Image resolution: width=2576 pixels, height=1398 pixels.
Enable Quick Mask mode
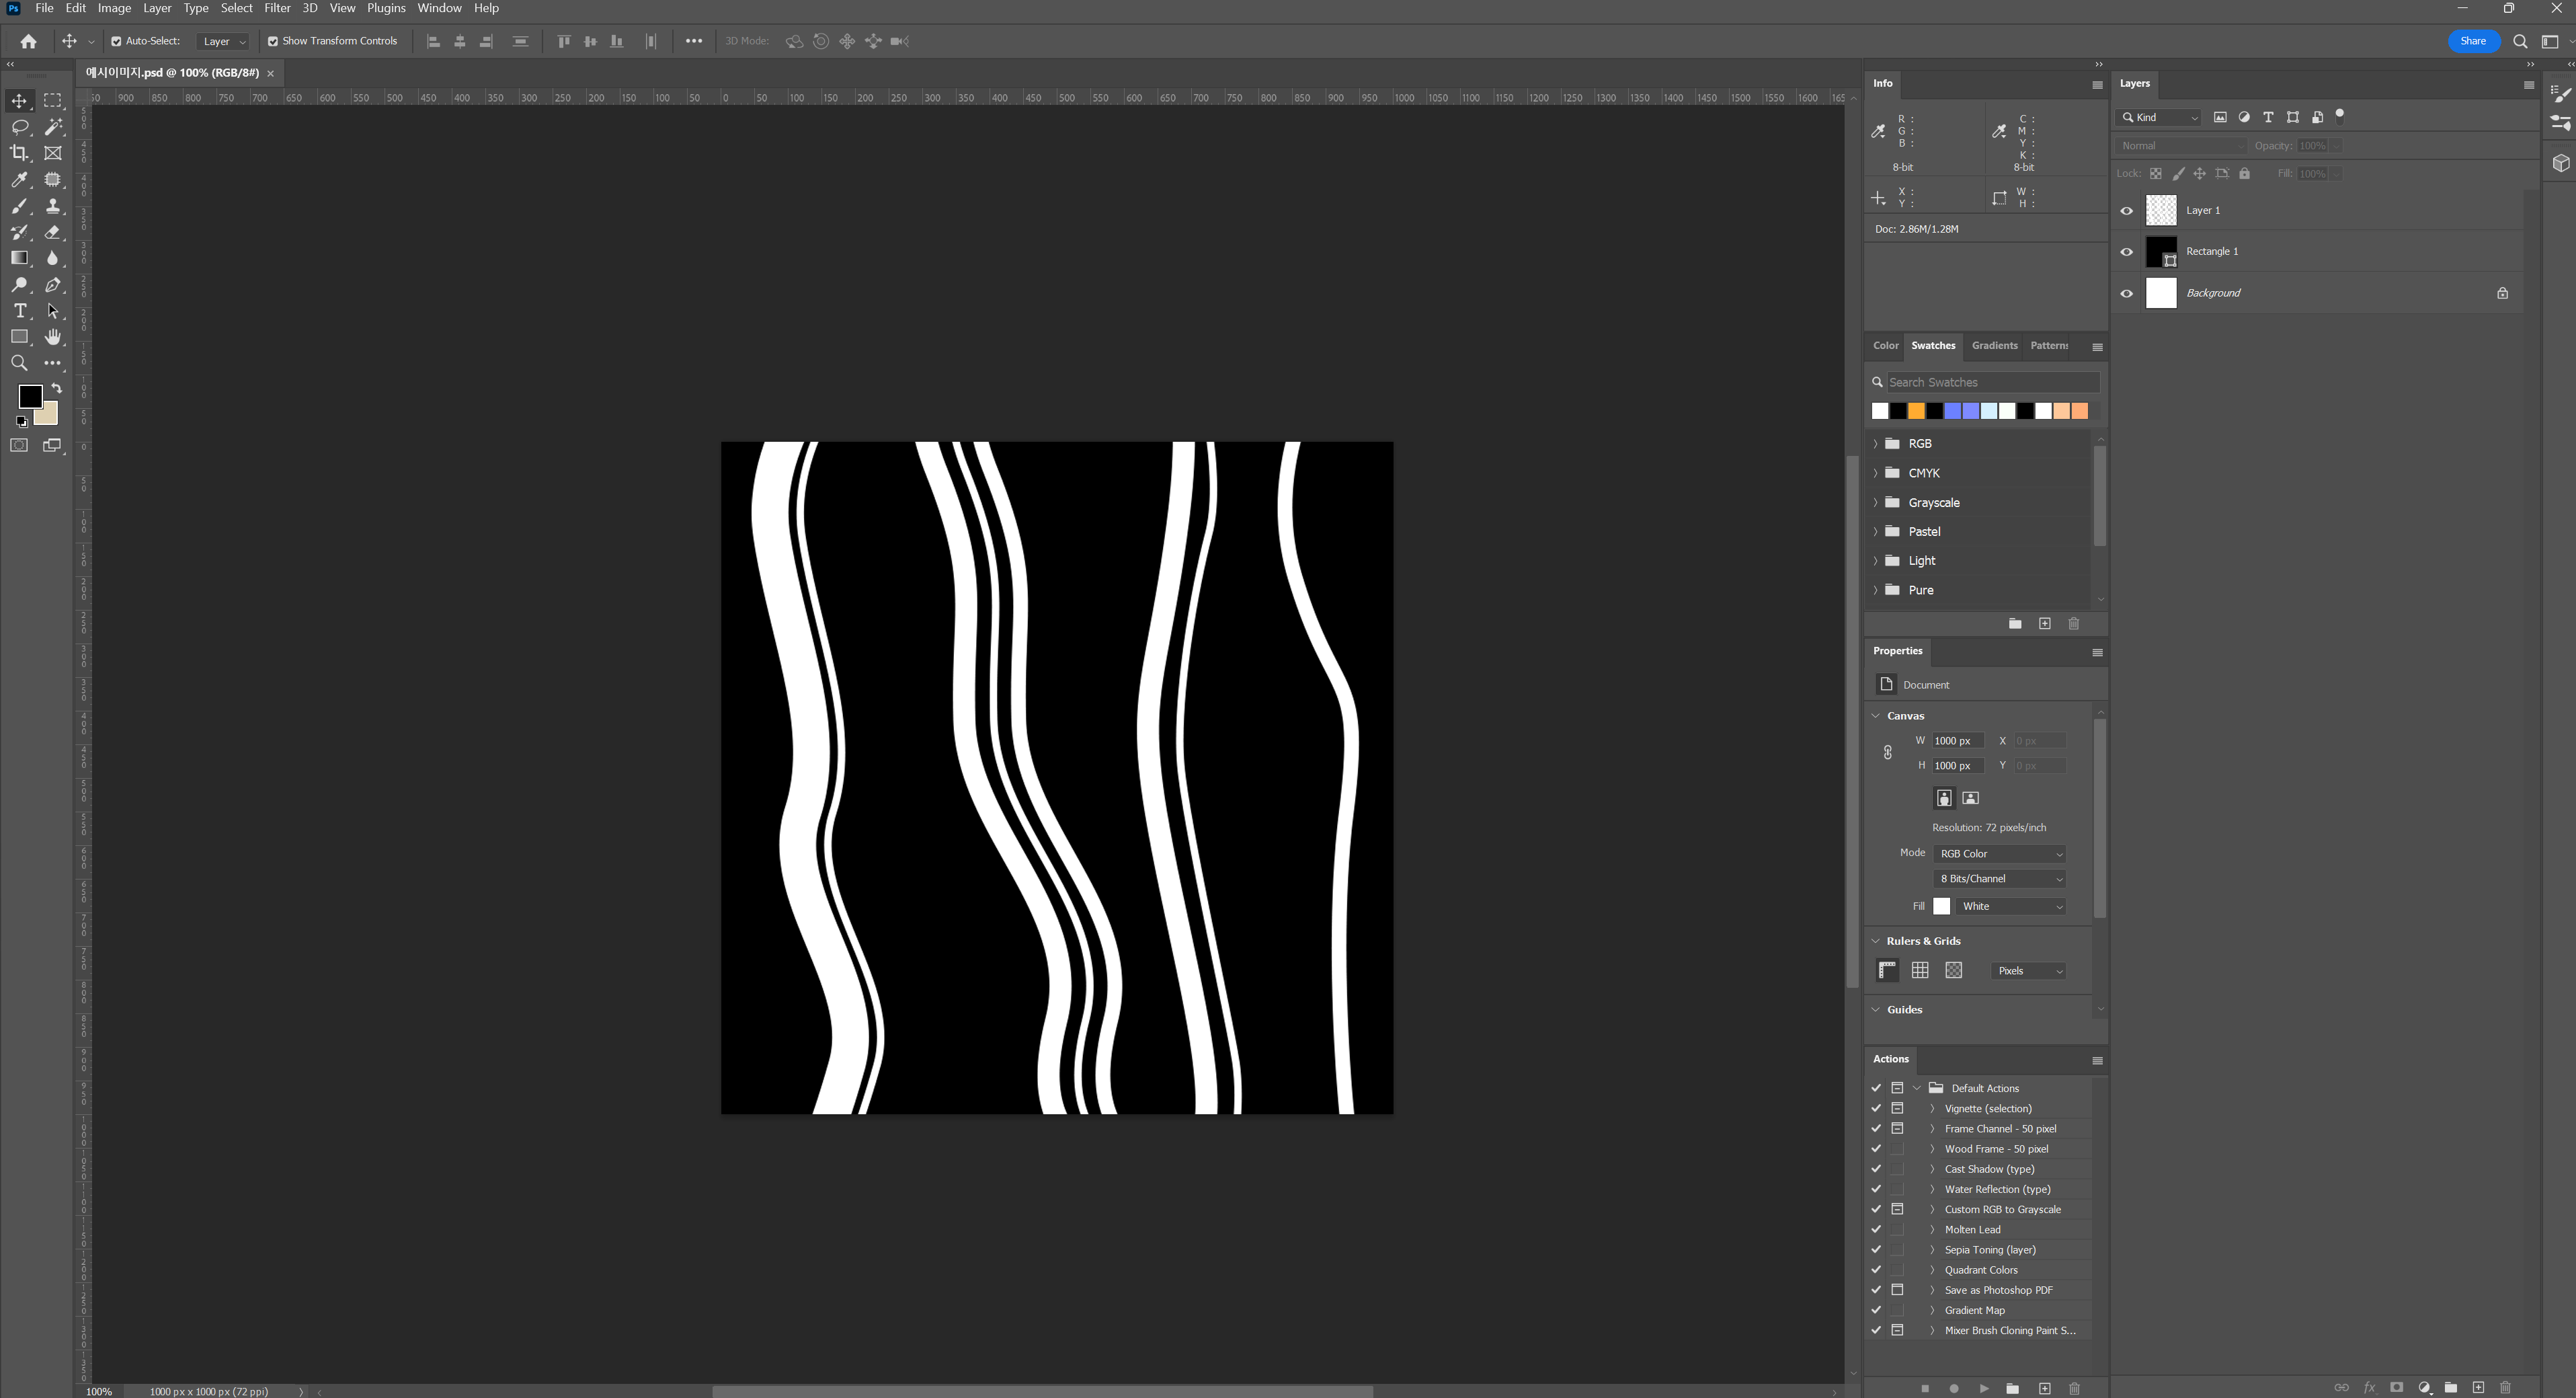pyautogui.click(x=19, y=445)
